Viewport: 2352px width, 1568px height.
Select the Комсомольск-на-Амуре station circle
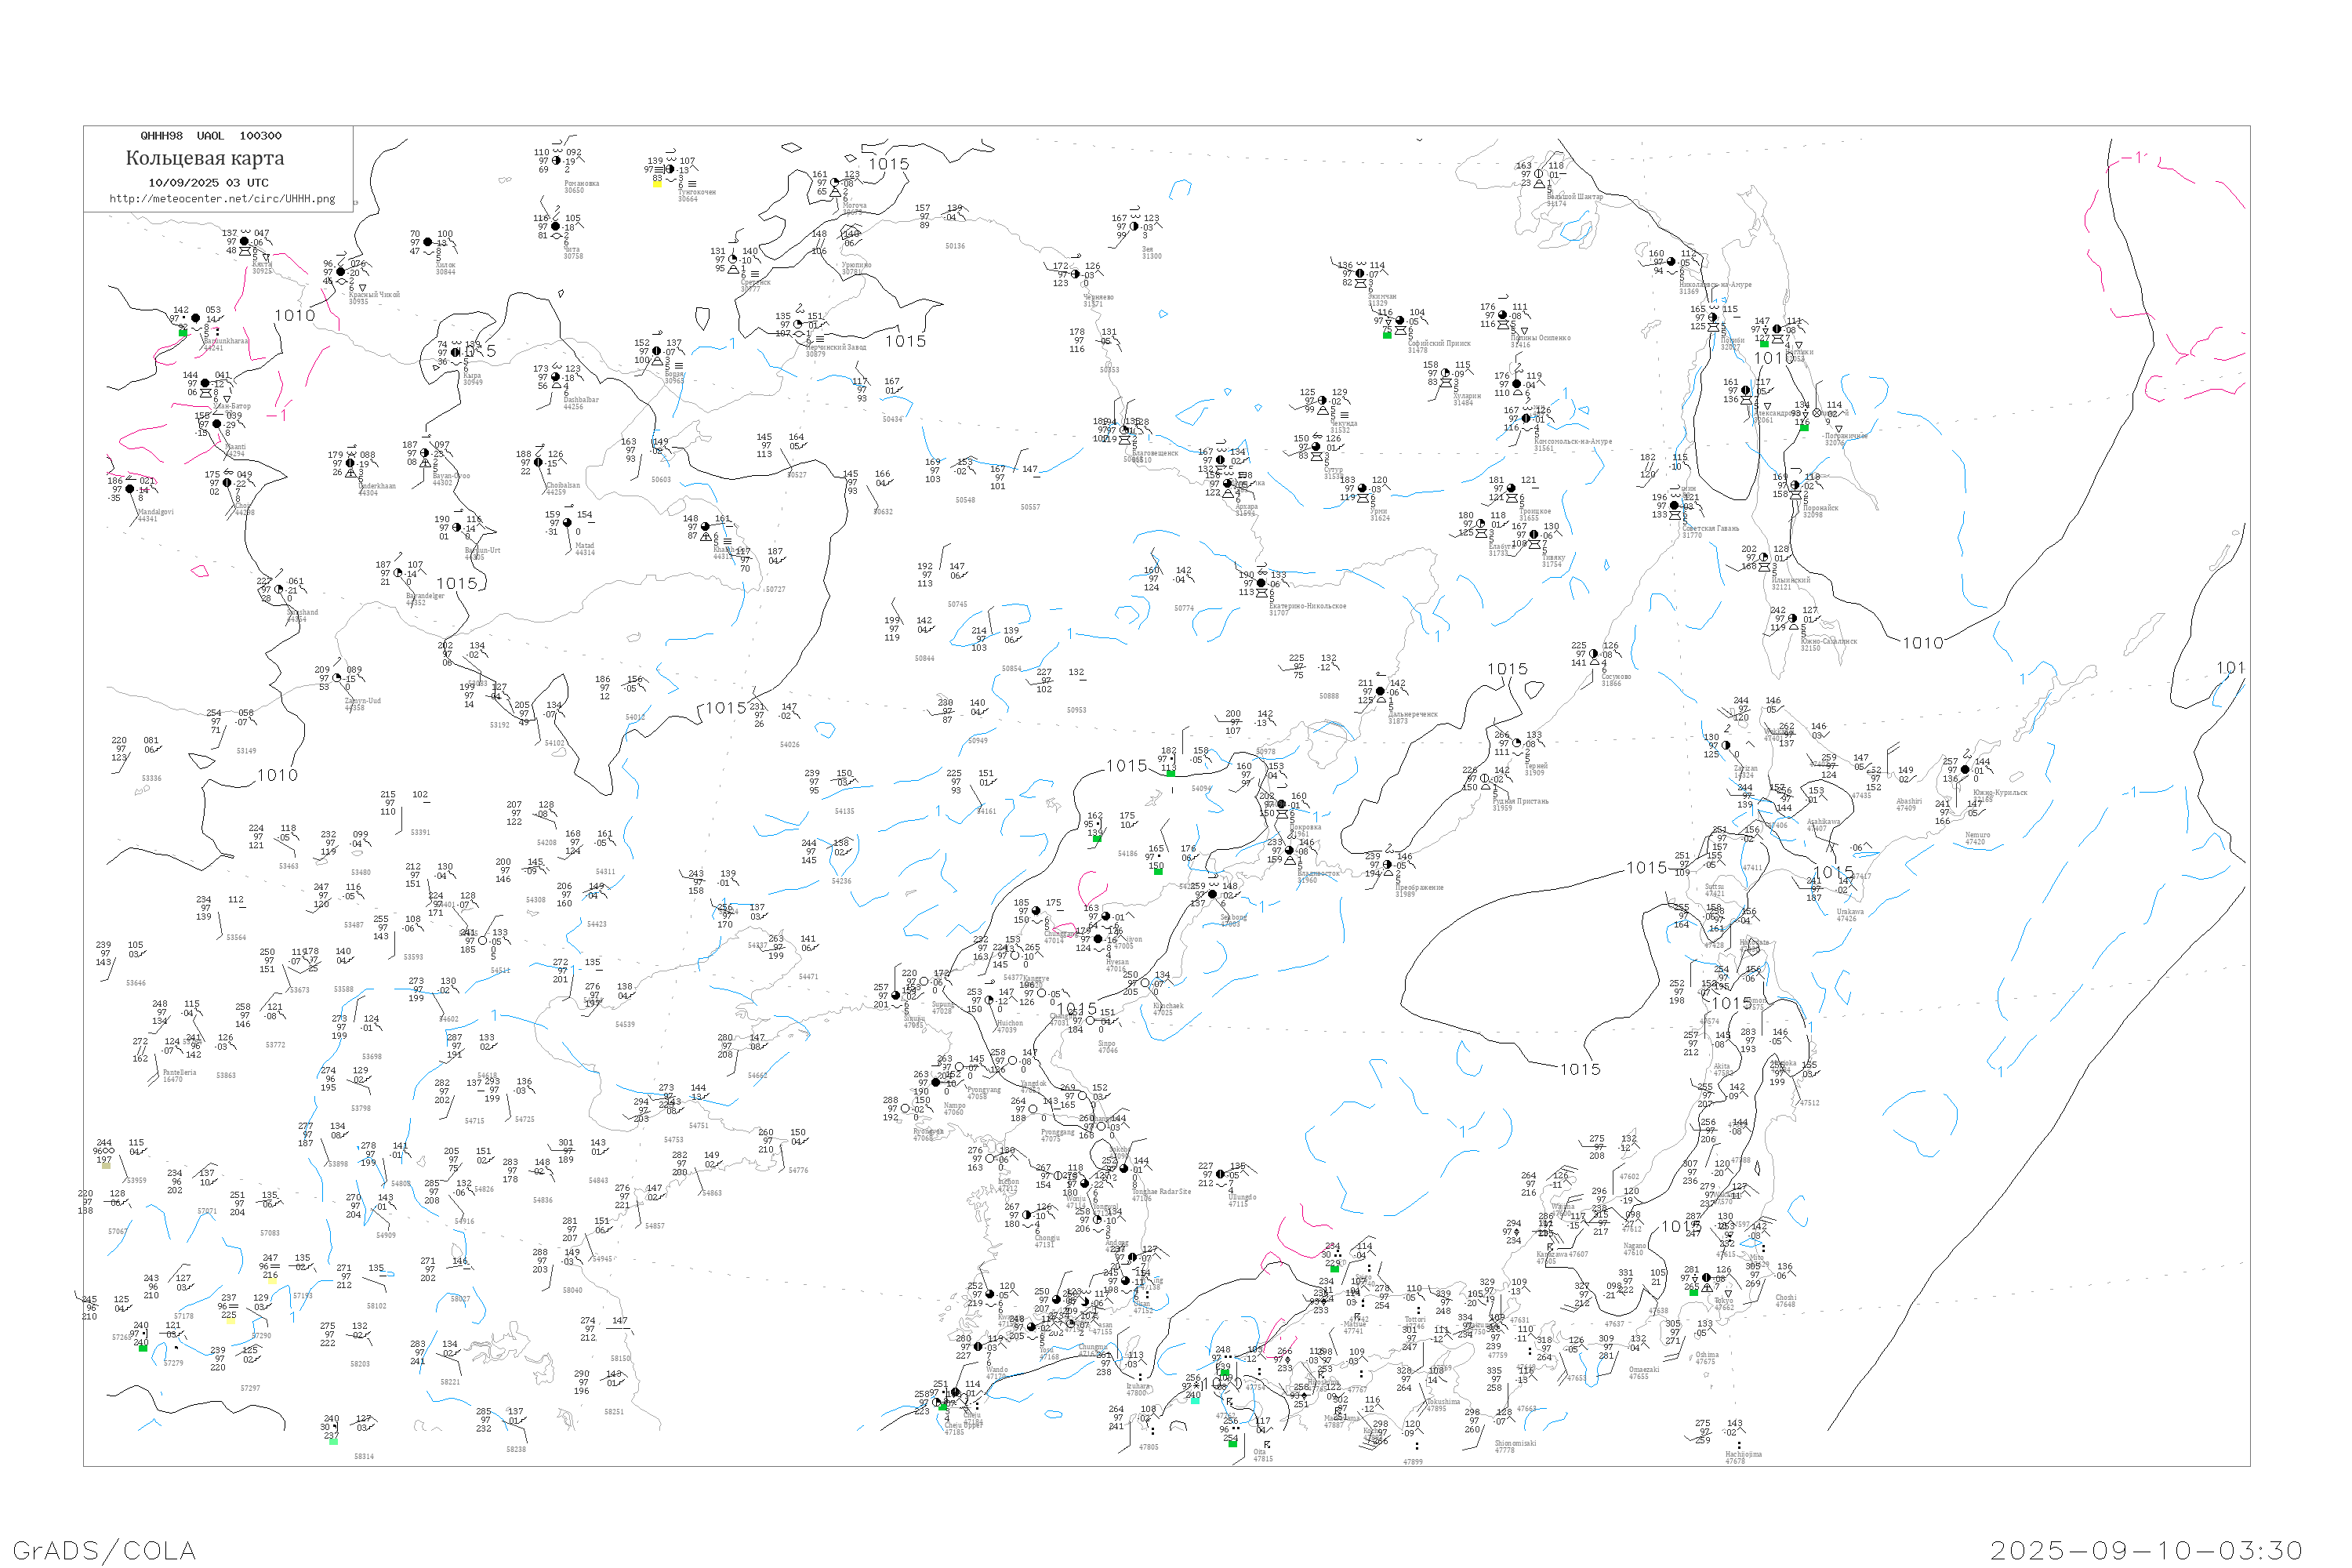(x=1526, y=419)
